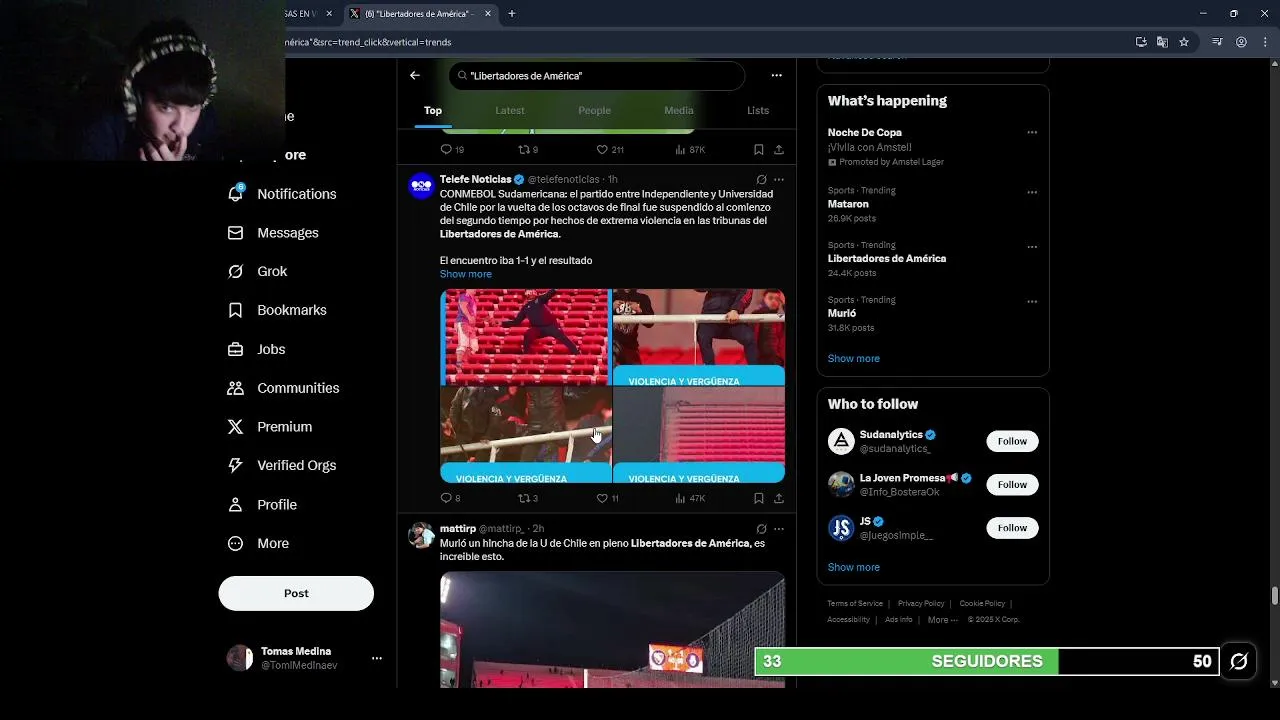The image size is (1280, 720).
Task: Open Grok icon in sidebar
Action: tap(236, 272)
